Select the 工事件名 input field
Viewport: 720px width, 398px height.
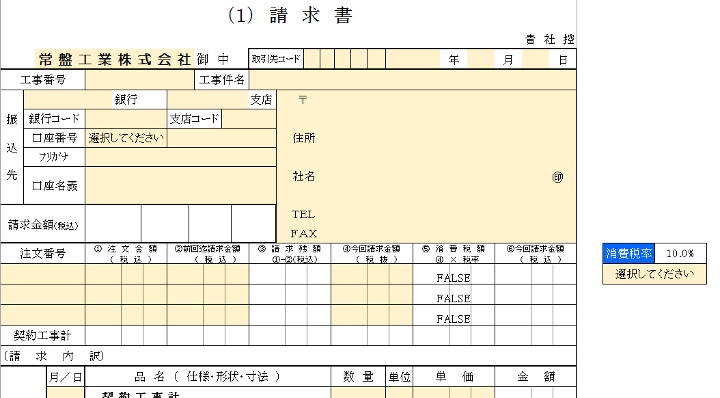pos(412,80)
